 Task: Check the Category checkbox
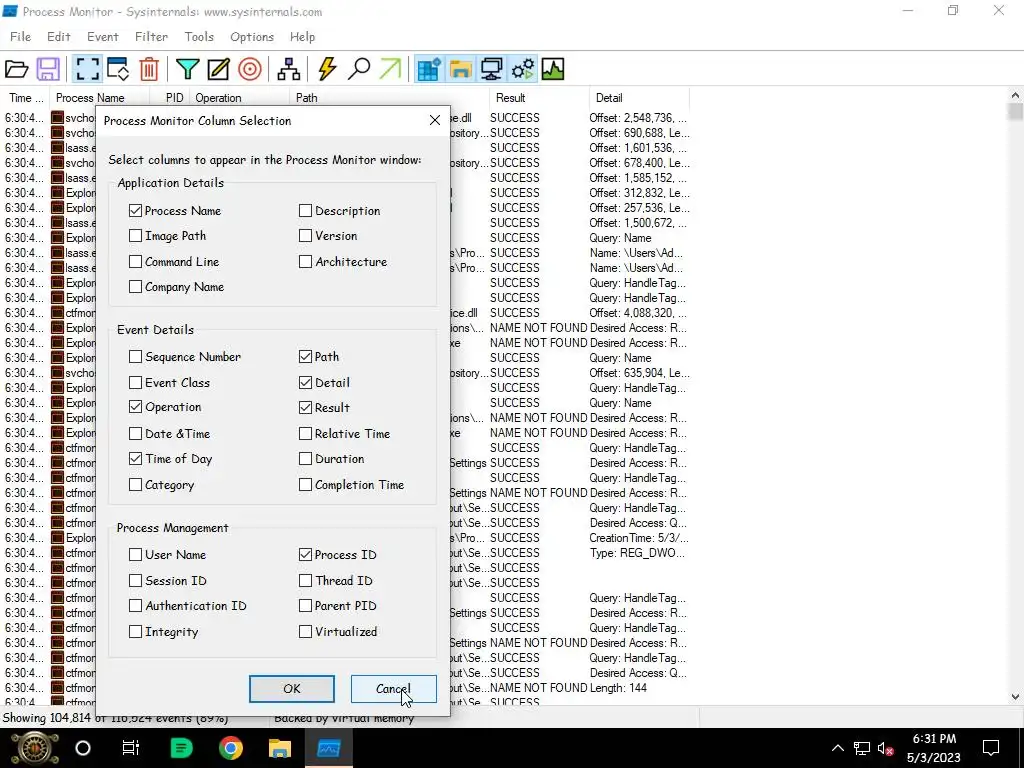click(135, 485)
